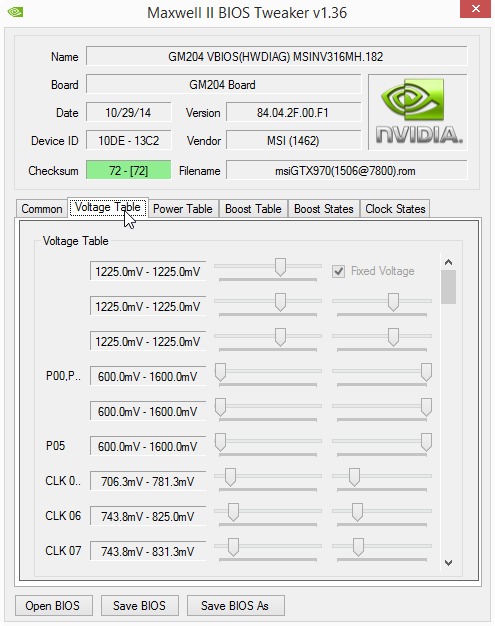Viewport: 495px width, 626px height.
Task: Click the Device ID field 10DE - 13C2
Action: (x=129, y=141)
